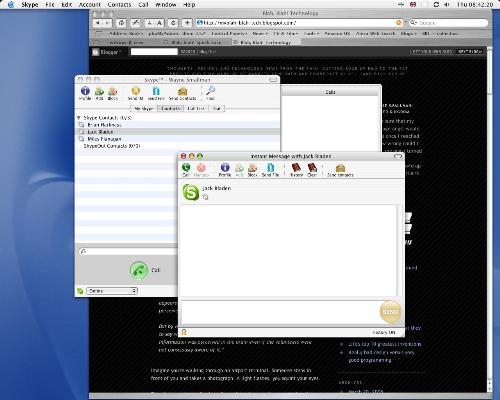Switch to My Skype tab
The height and width of the screenshot is (400, 500).
click(x=144, y=108)
